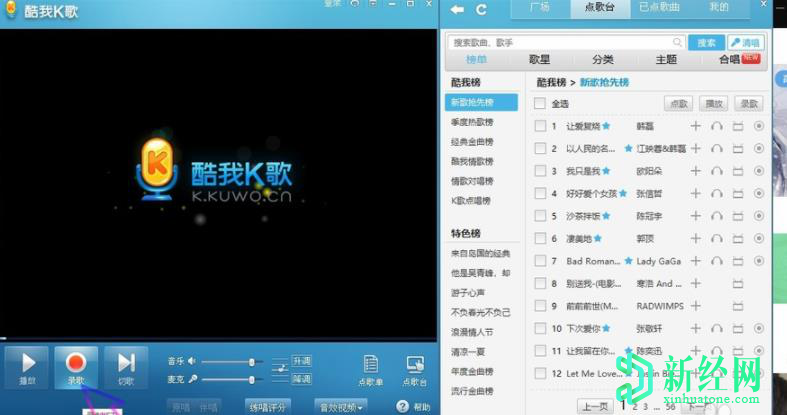Tick the checkbox for song 凄美地

540,239
